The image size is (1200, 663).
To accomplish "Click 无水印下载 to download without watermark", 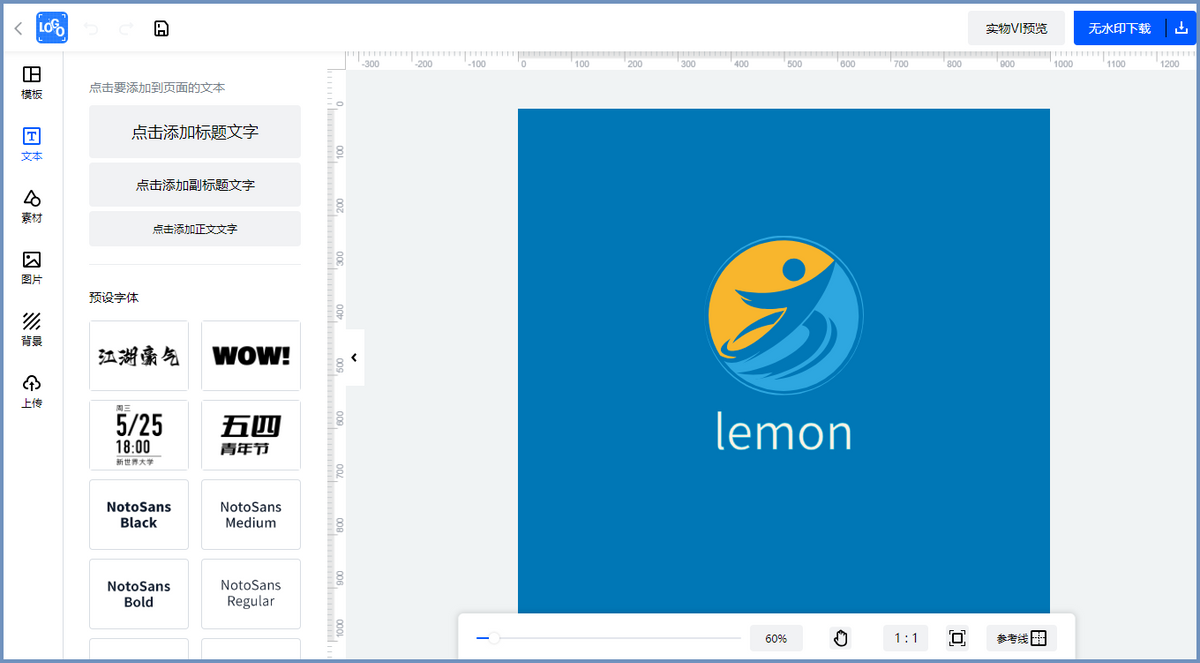I will (x=1119, y=28).
